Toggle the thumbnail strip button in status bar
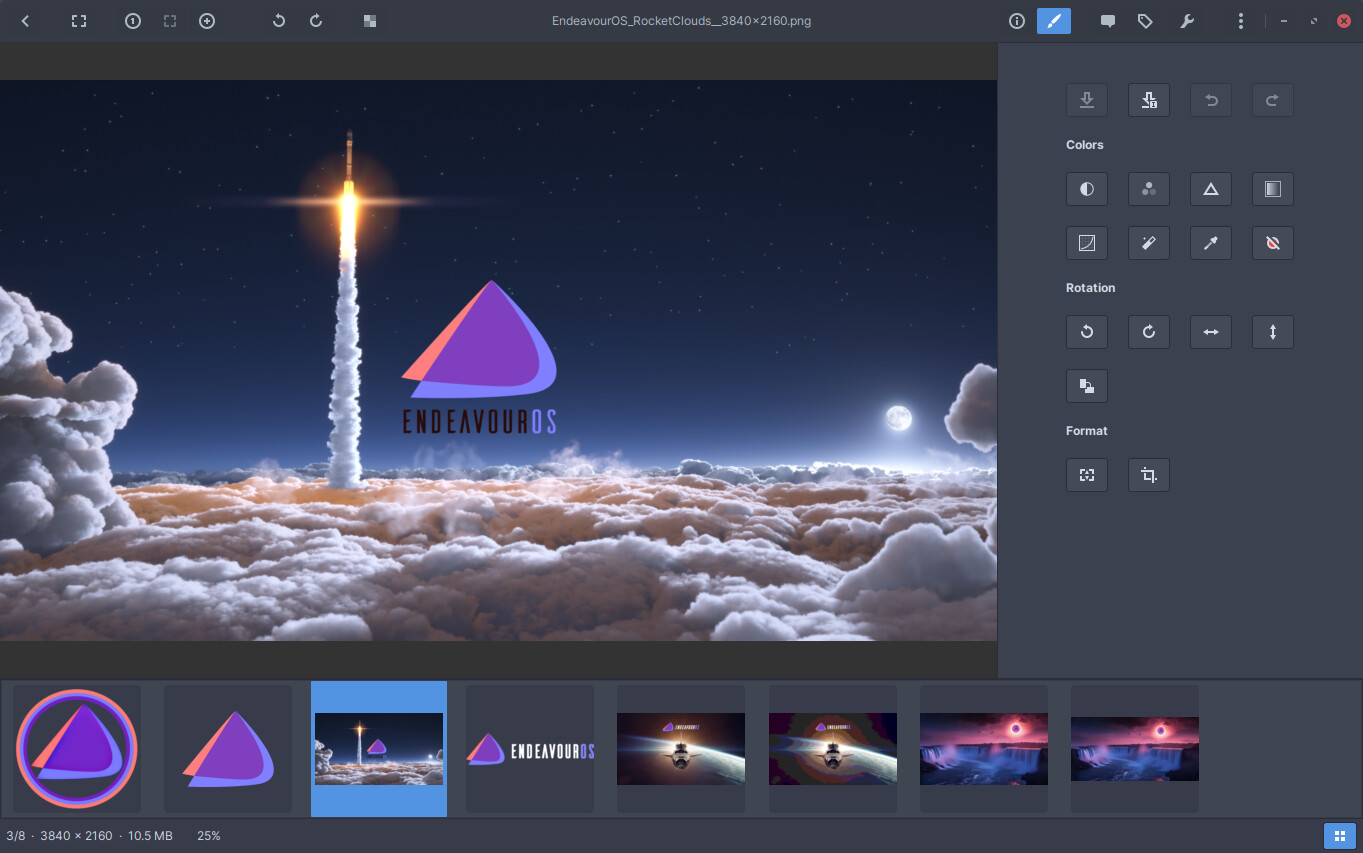This screenshot has width=1363, height=853. 1340,835
